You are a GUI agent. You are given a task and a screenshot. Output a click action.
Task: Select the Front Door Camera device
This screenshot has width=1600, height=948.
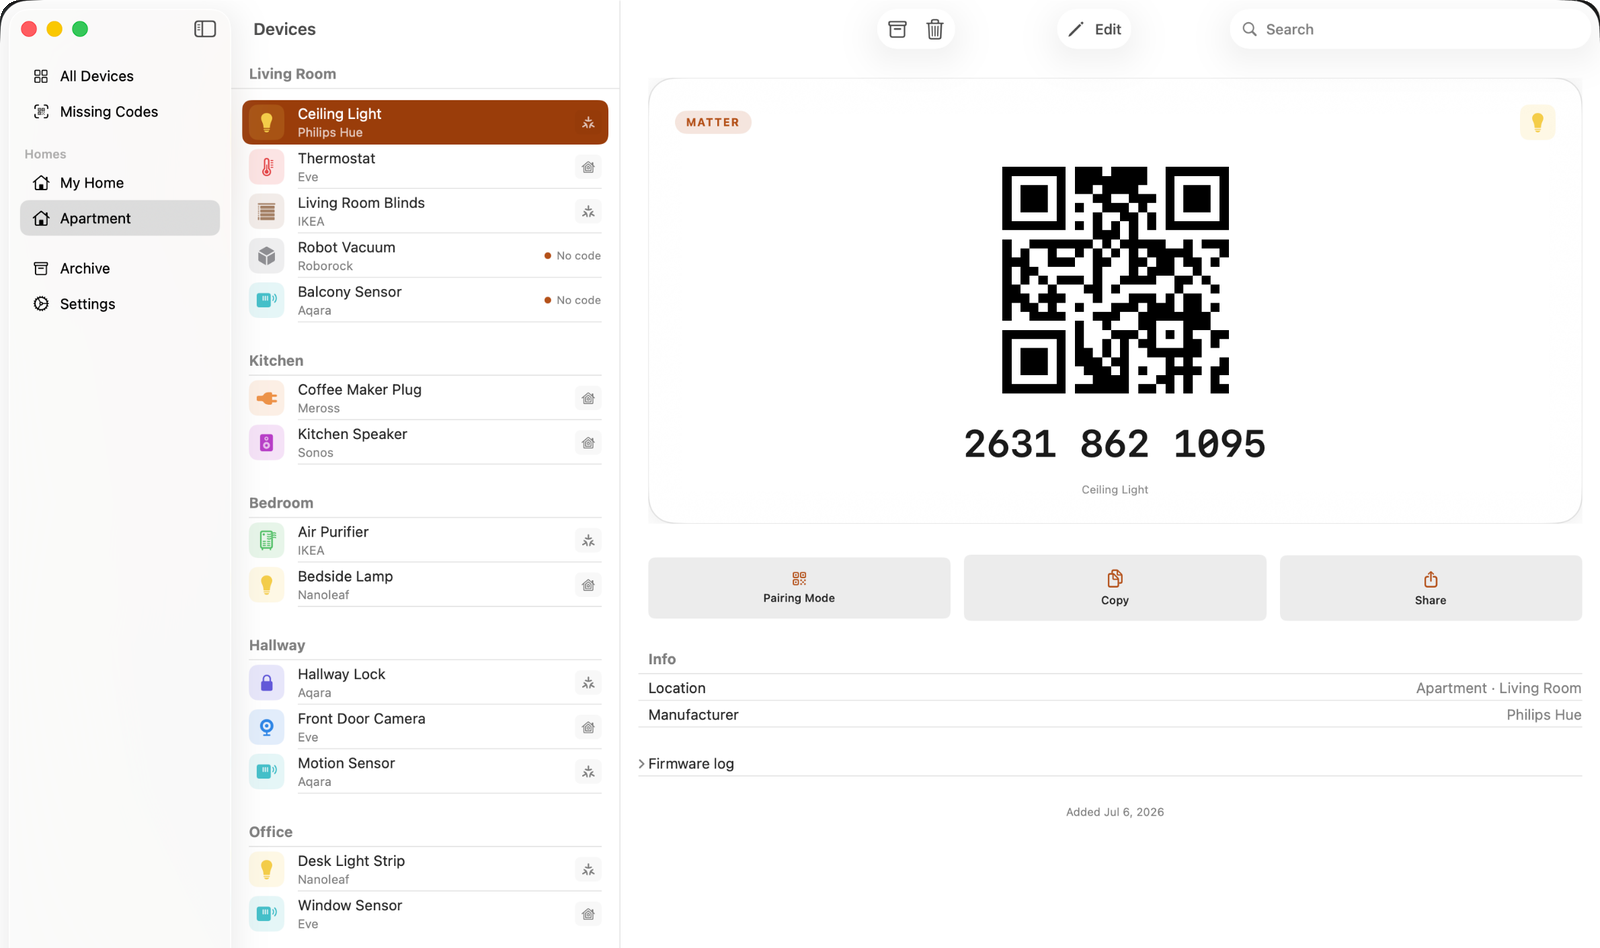point(425,727)
